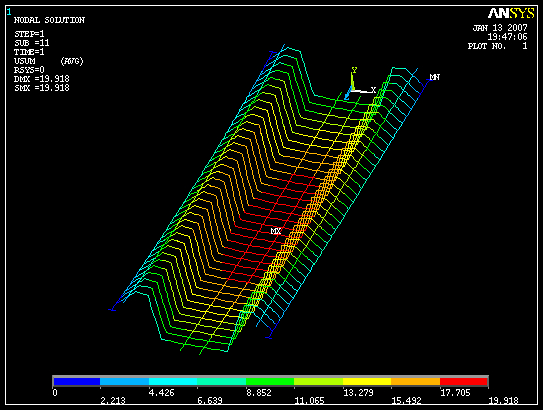Click the DMX =19.918 value
The image size is (543, 410).
(42, 79)
